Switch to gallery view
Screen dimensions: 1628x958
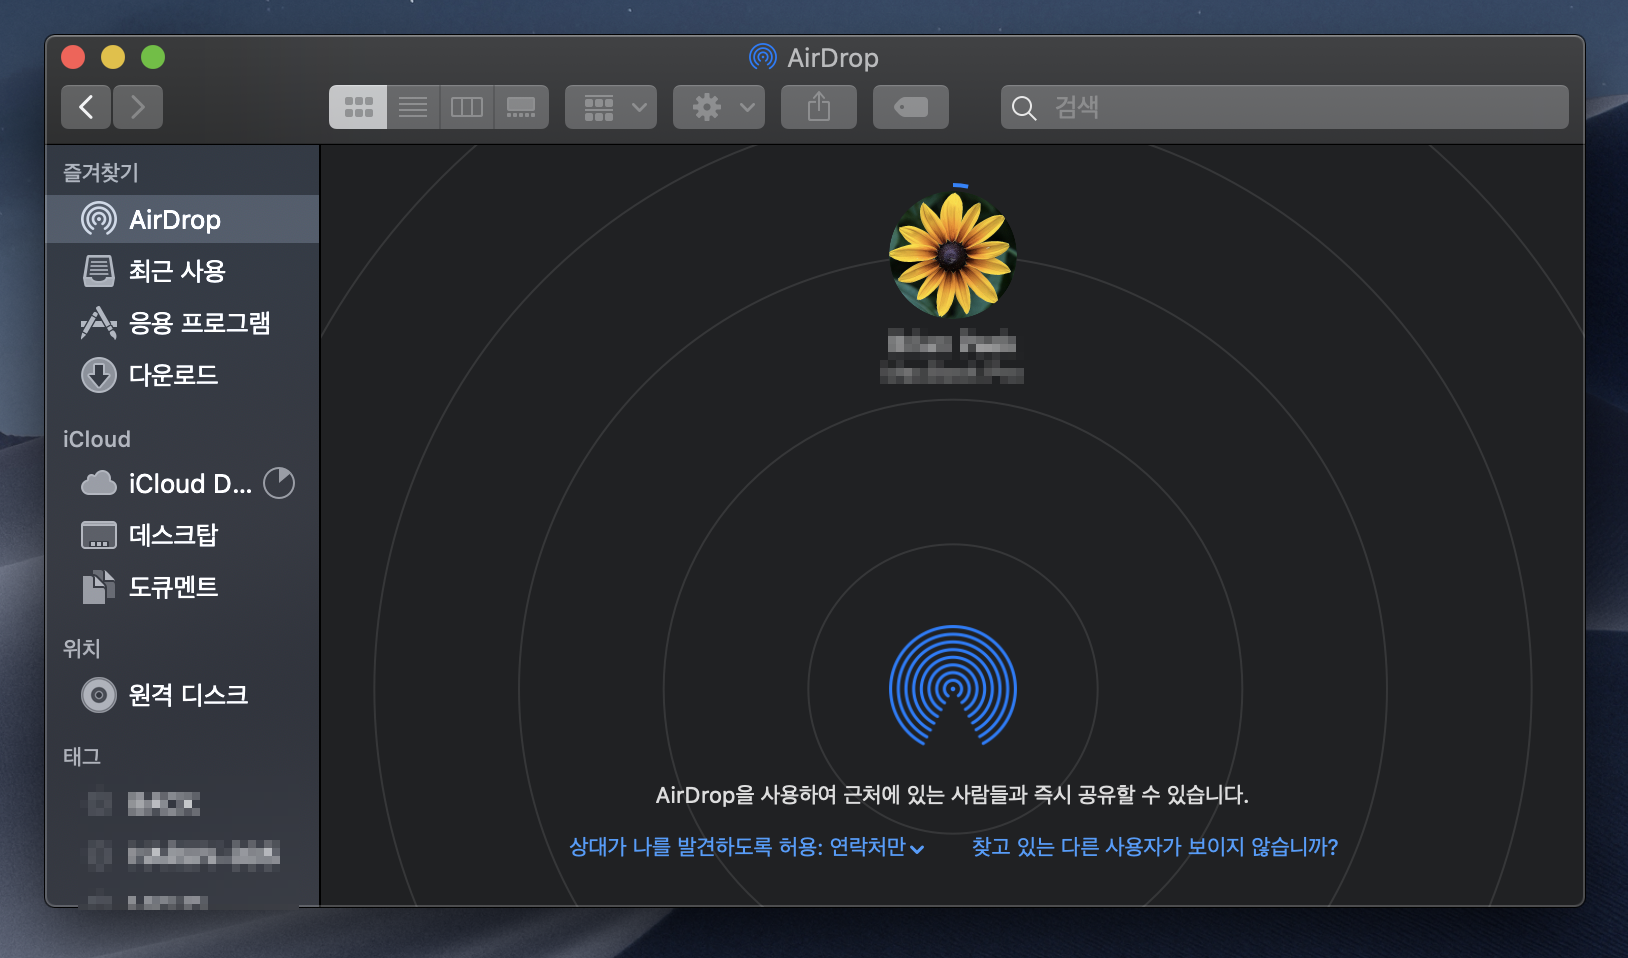point(521,107)
